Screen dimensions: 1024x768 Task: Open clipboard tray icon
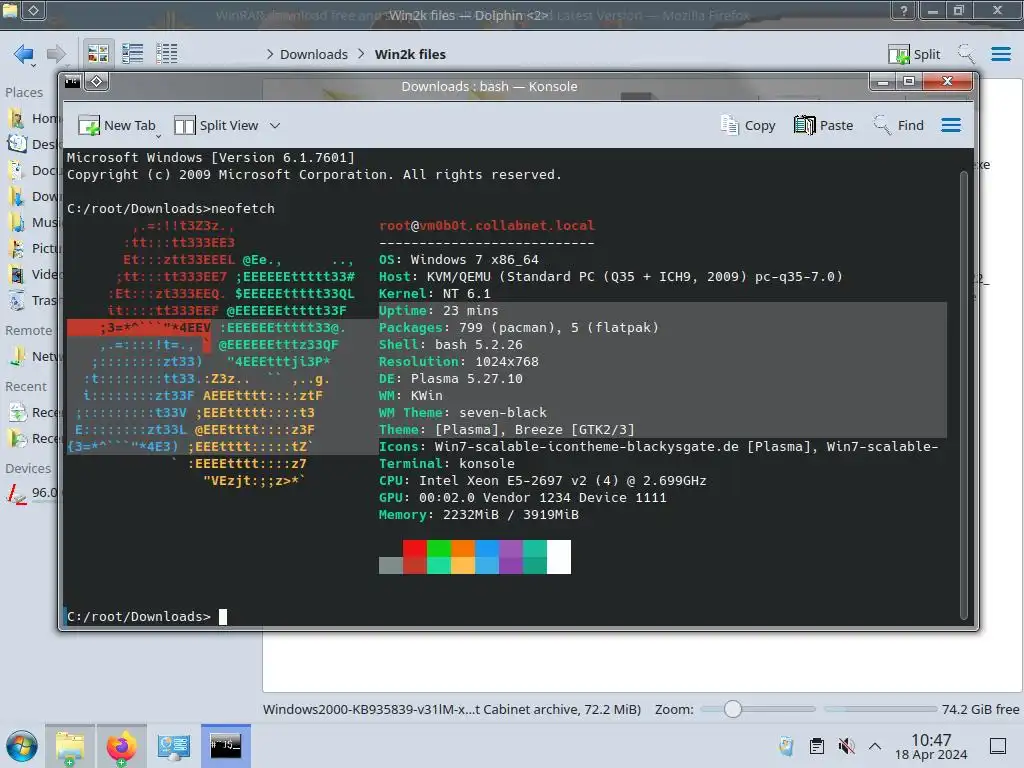(x=816, y=746)
